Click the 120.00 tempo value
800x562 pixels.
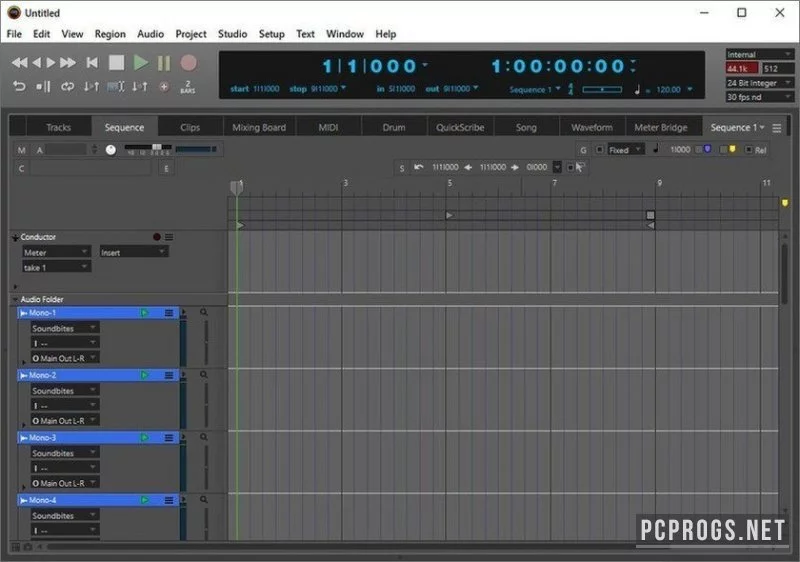668,89
